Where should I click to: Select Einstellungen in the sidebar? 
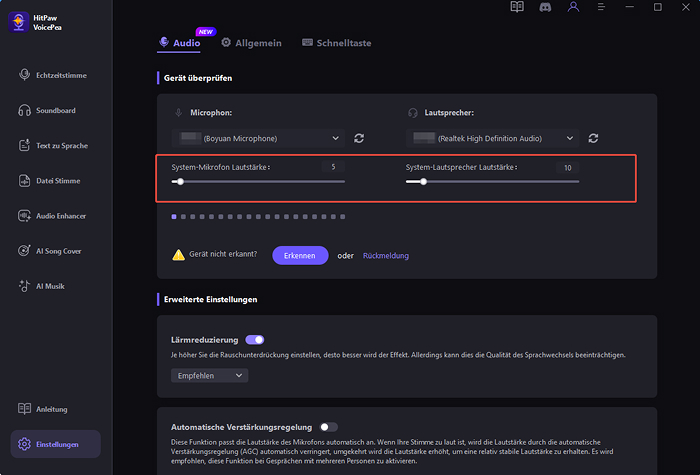(56, 444)
